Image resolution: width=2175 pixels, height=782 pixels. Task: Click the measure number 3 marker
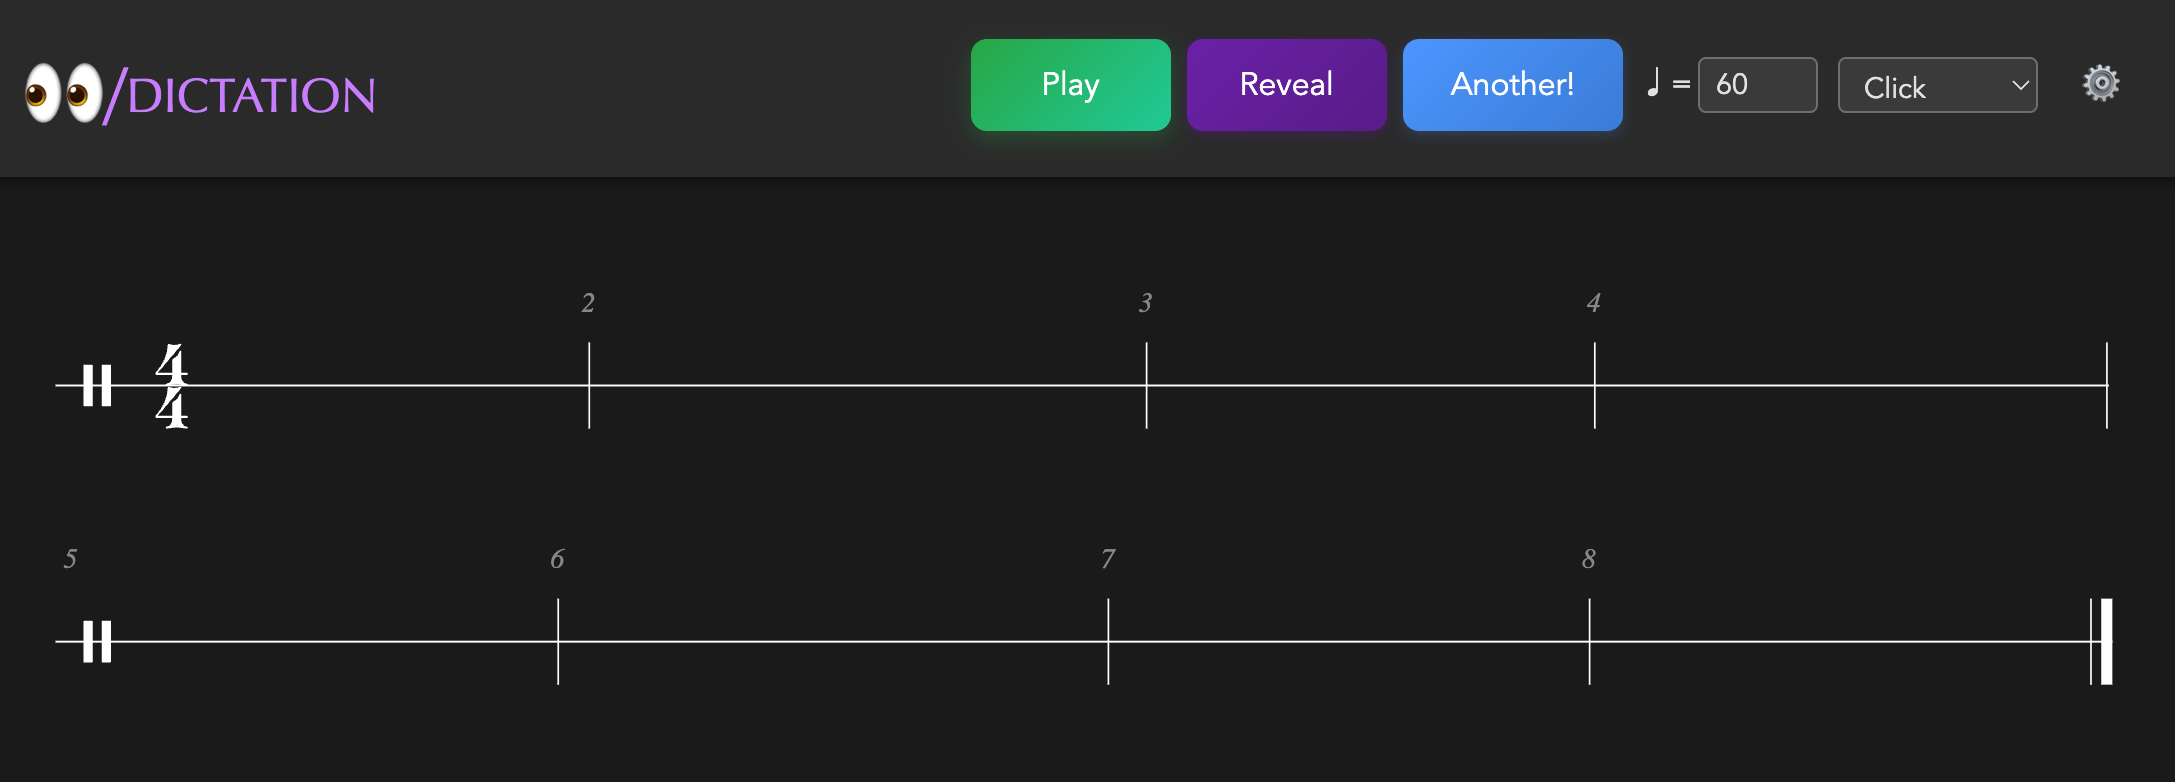1146,302
